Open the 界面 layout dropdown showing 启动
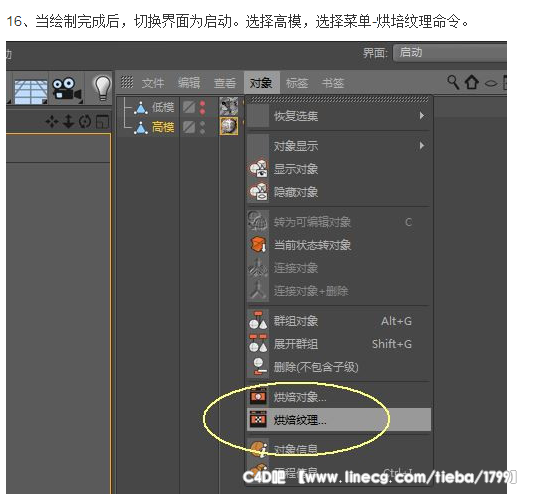 449,53
